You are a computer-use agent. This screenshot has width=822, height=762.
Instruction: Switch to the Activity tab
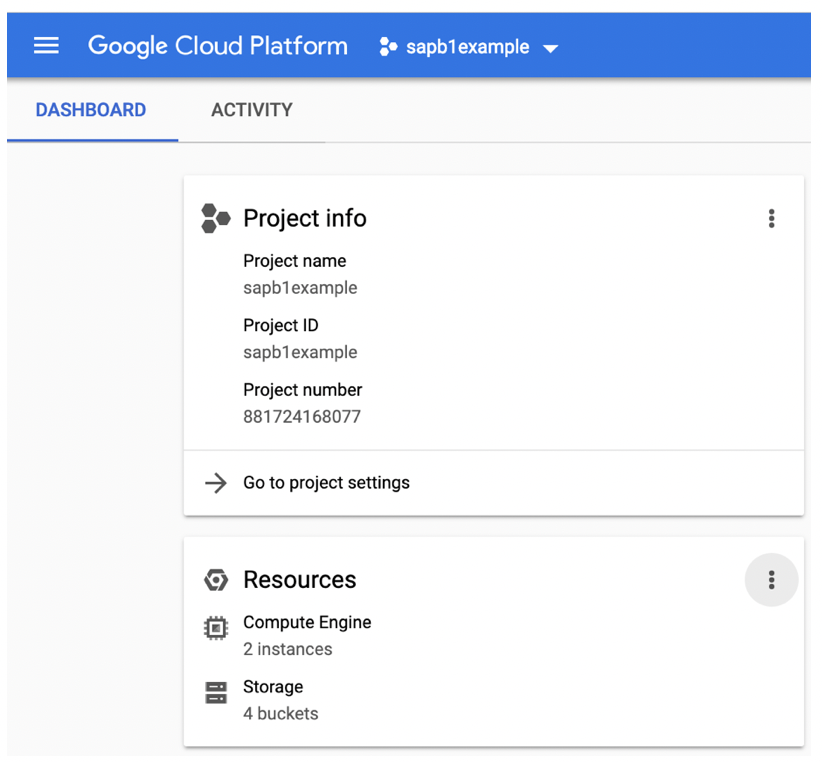(251, 110)
